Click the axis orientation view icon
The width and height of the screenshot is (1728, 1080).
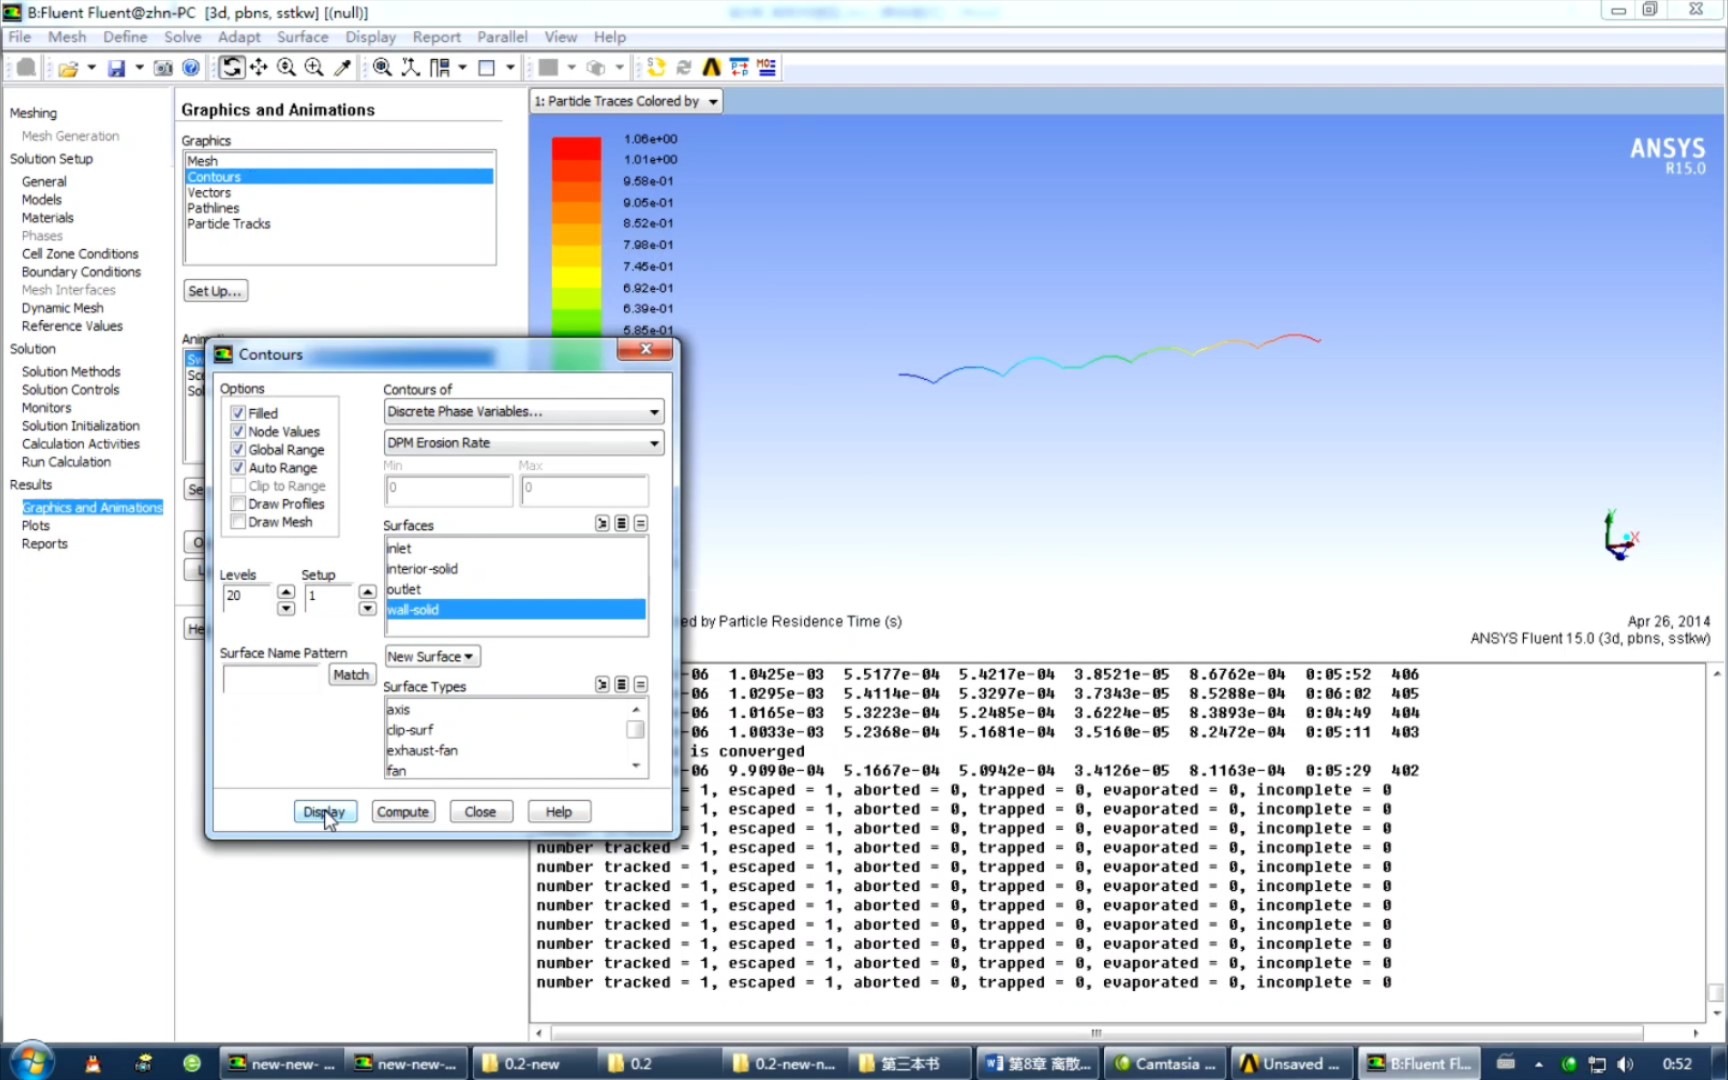(410, 67)
